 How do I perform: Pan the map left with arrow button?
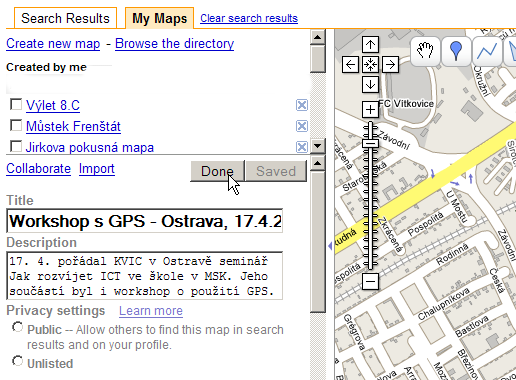tap(350, 64)
